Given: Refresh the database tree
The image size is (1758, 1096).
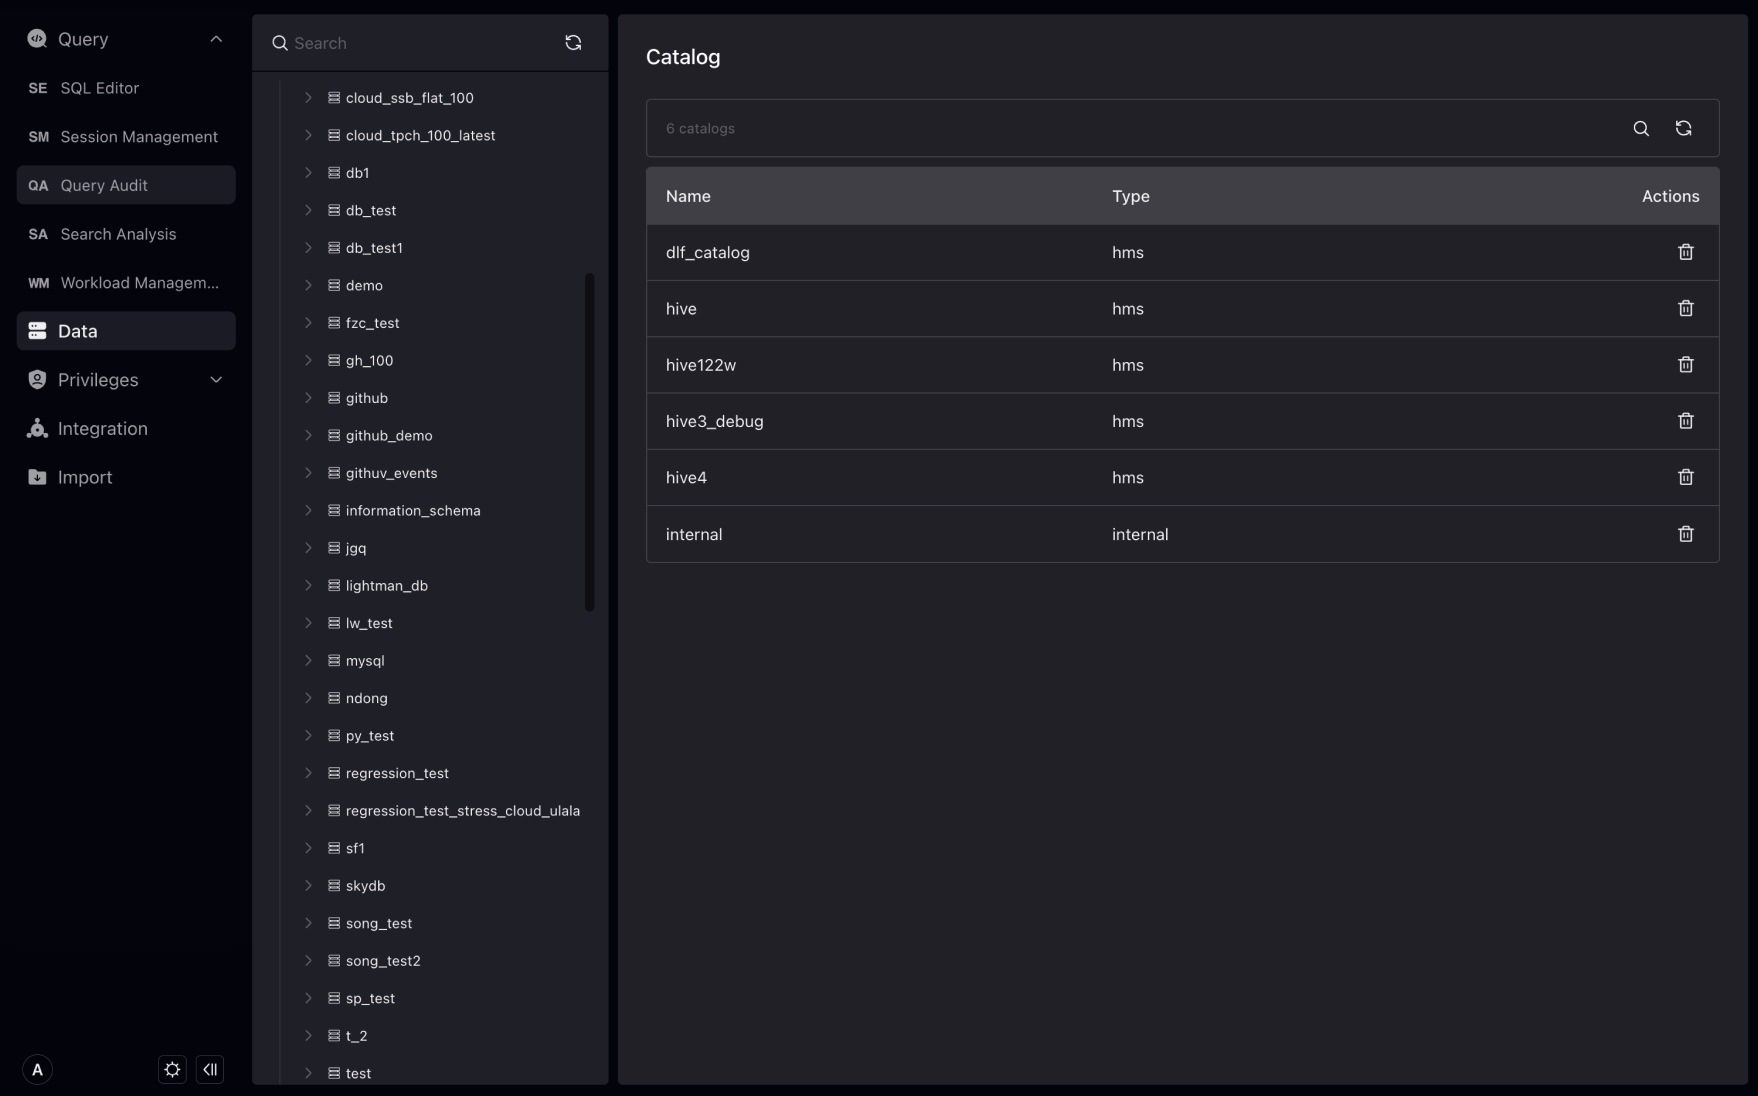Looking at the screenshot, I should tap(573, 43).
